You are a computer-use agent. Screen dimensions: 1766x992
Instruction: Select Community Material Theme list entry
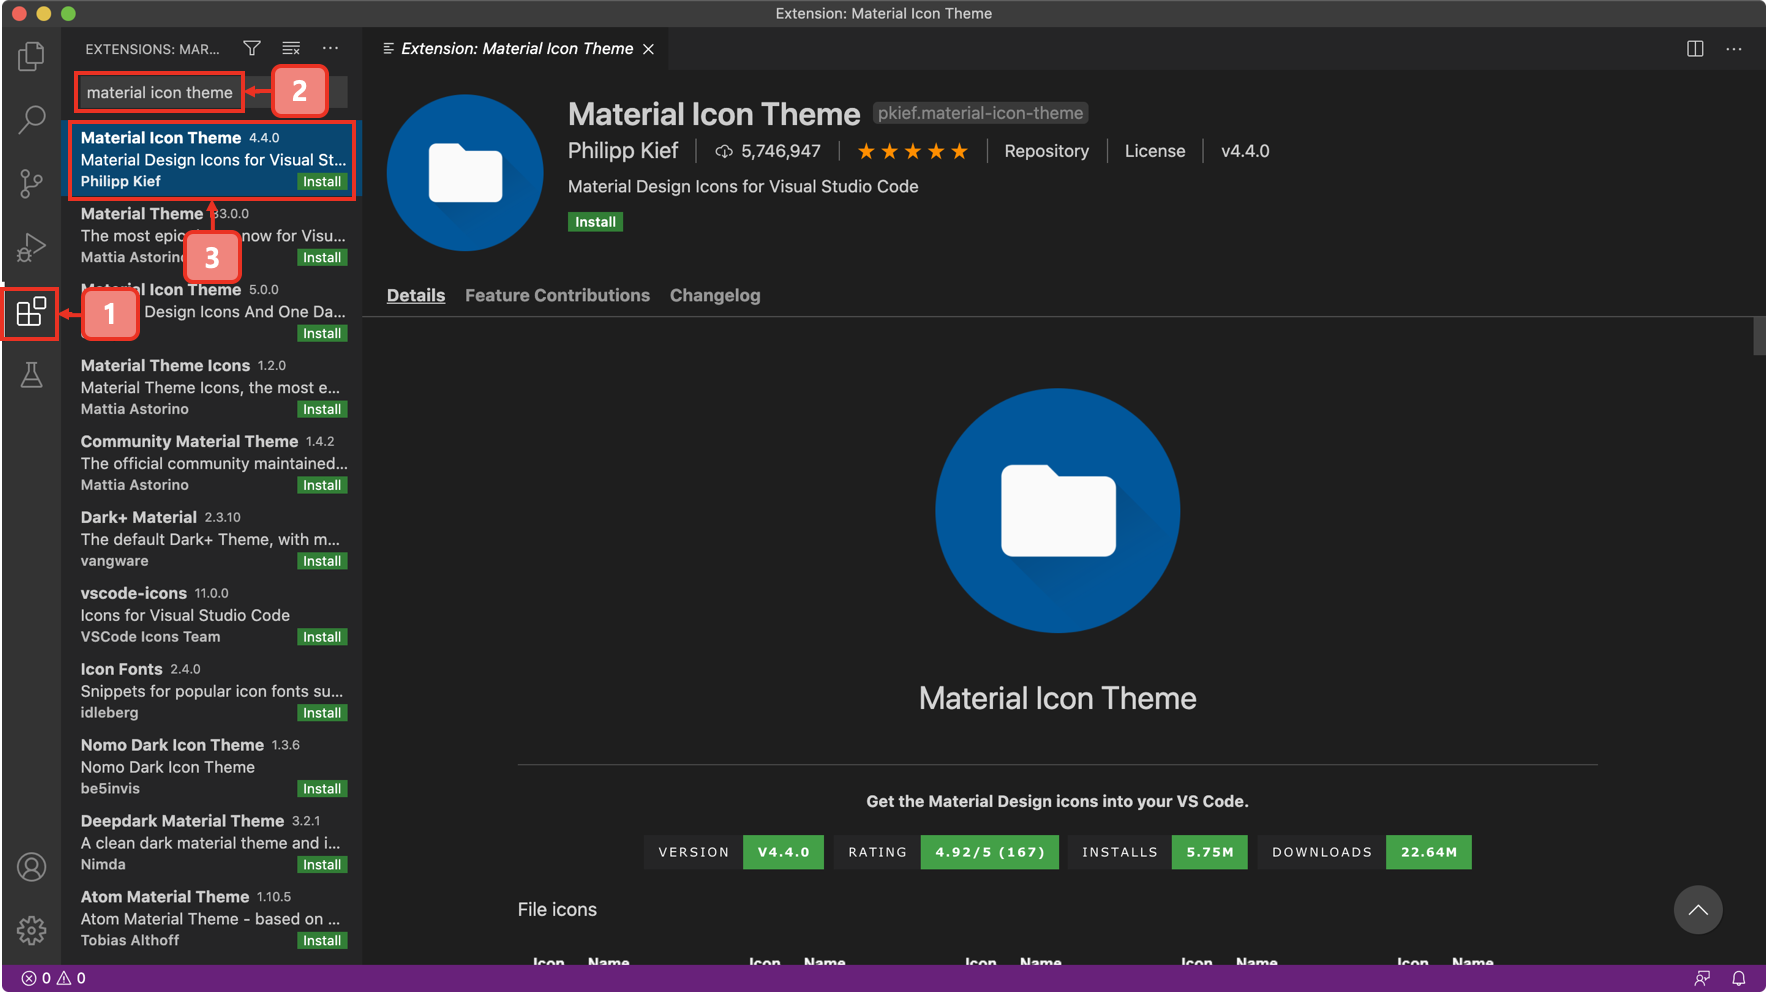coord(212,463)
